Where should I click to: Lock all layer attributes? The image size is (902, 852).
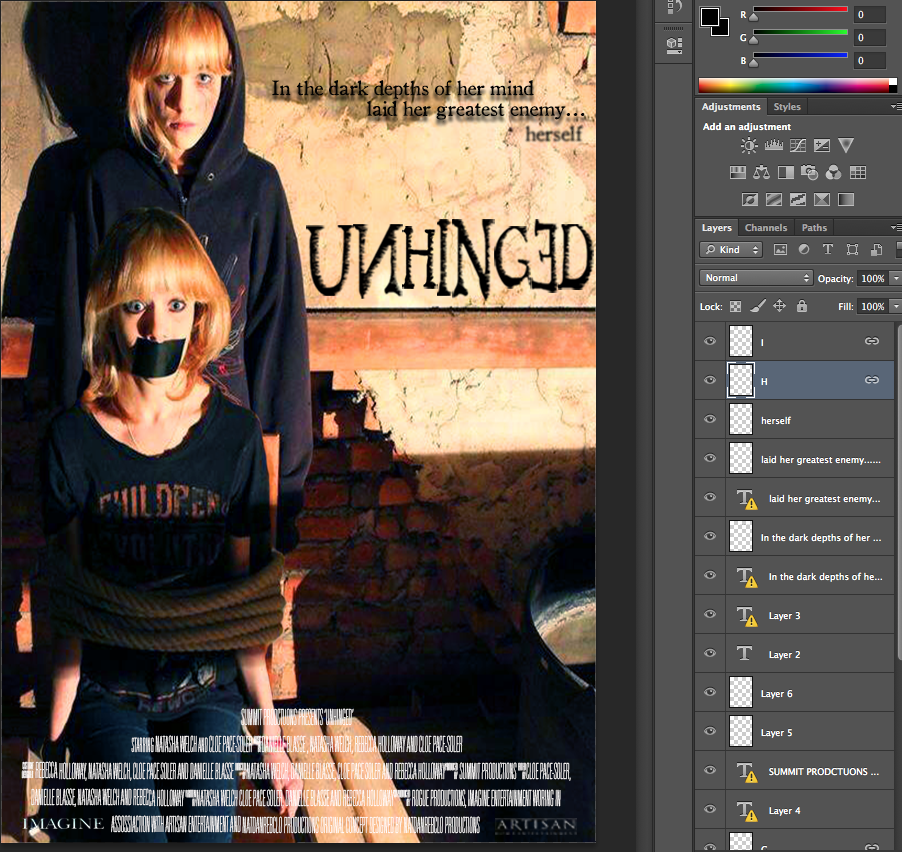click(x=802, y=306)
